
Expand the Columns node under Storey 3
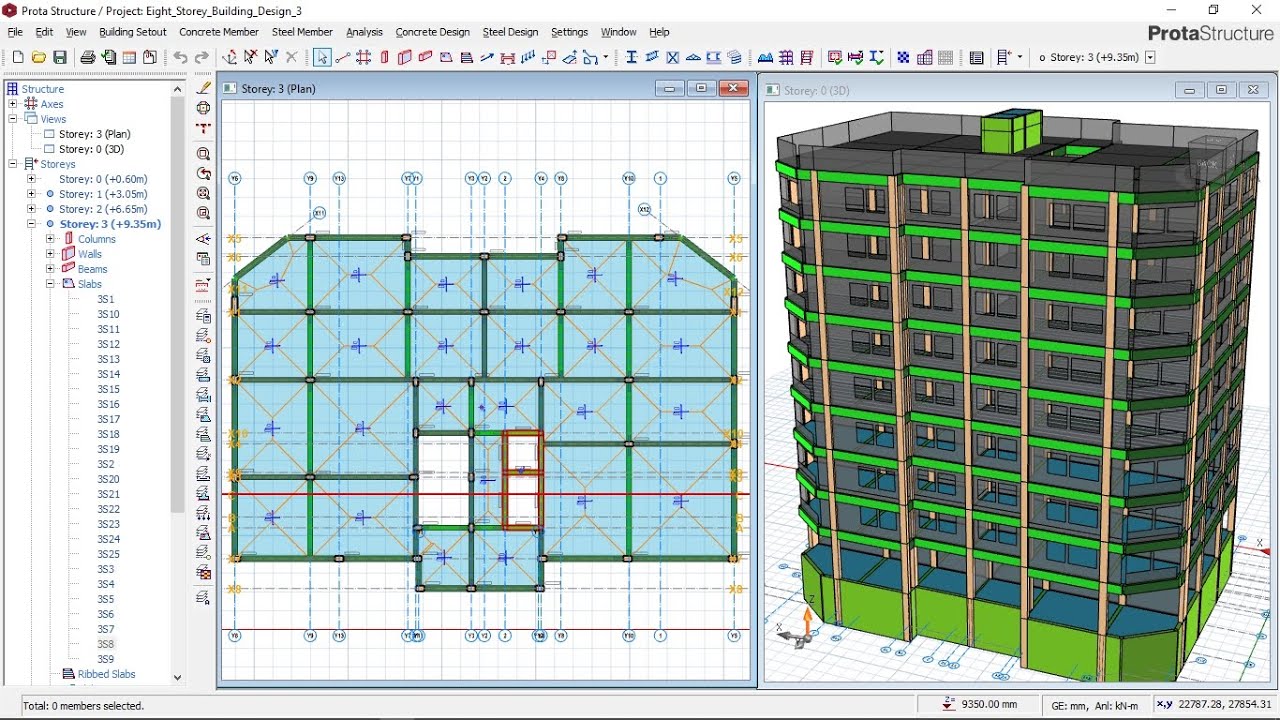pos(50,239)
